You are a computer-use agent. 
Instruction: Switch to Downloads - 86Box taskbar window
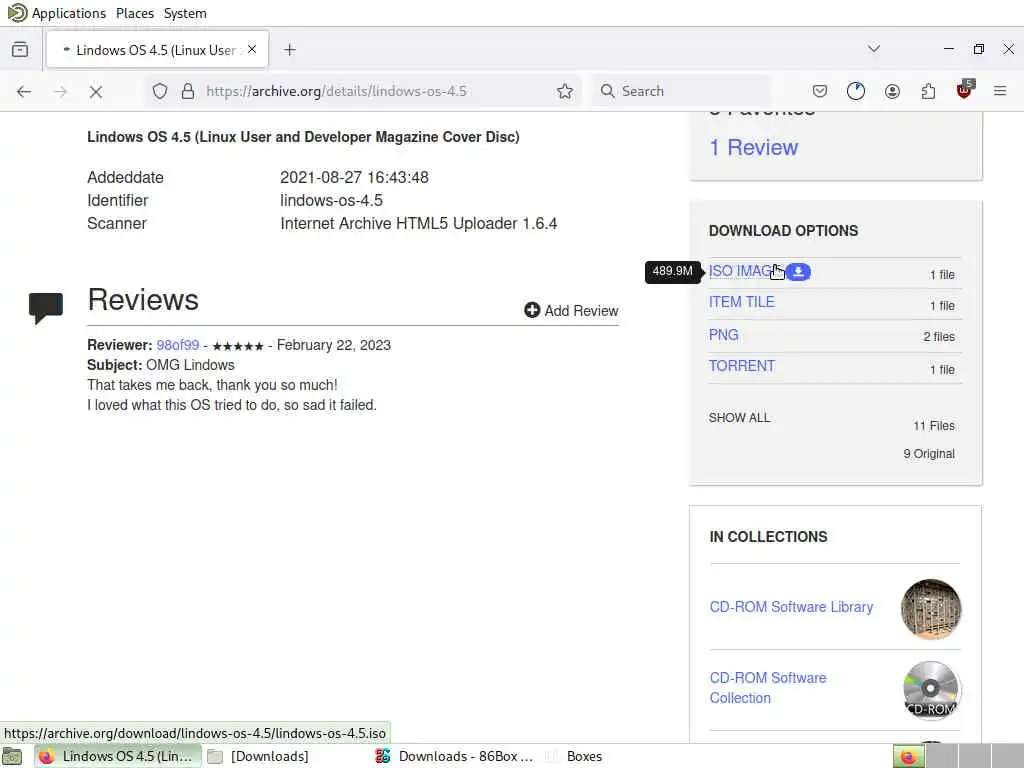455,756
